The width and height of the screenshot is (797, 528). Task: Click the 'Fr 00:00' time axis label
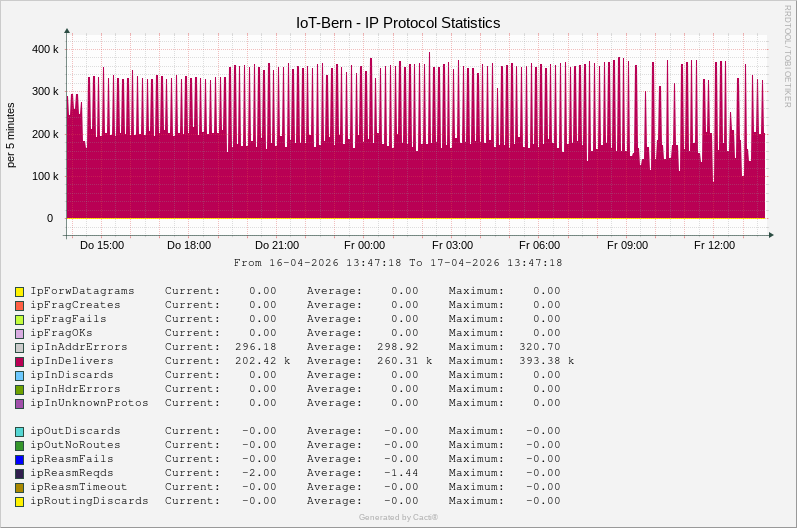(x=364, y=245)
